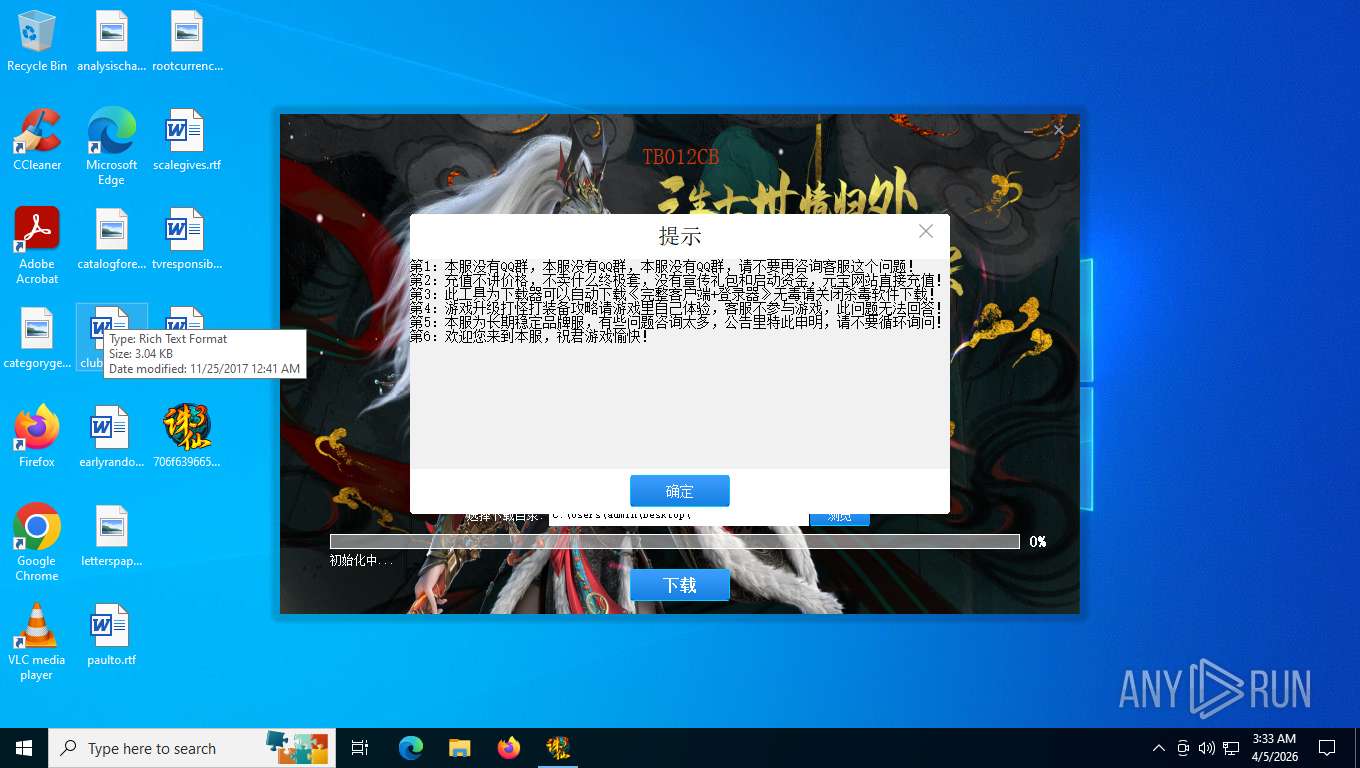Open the 3:33 AM clock and calendar

click(1274, 748)
